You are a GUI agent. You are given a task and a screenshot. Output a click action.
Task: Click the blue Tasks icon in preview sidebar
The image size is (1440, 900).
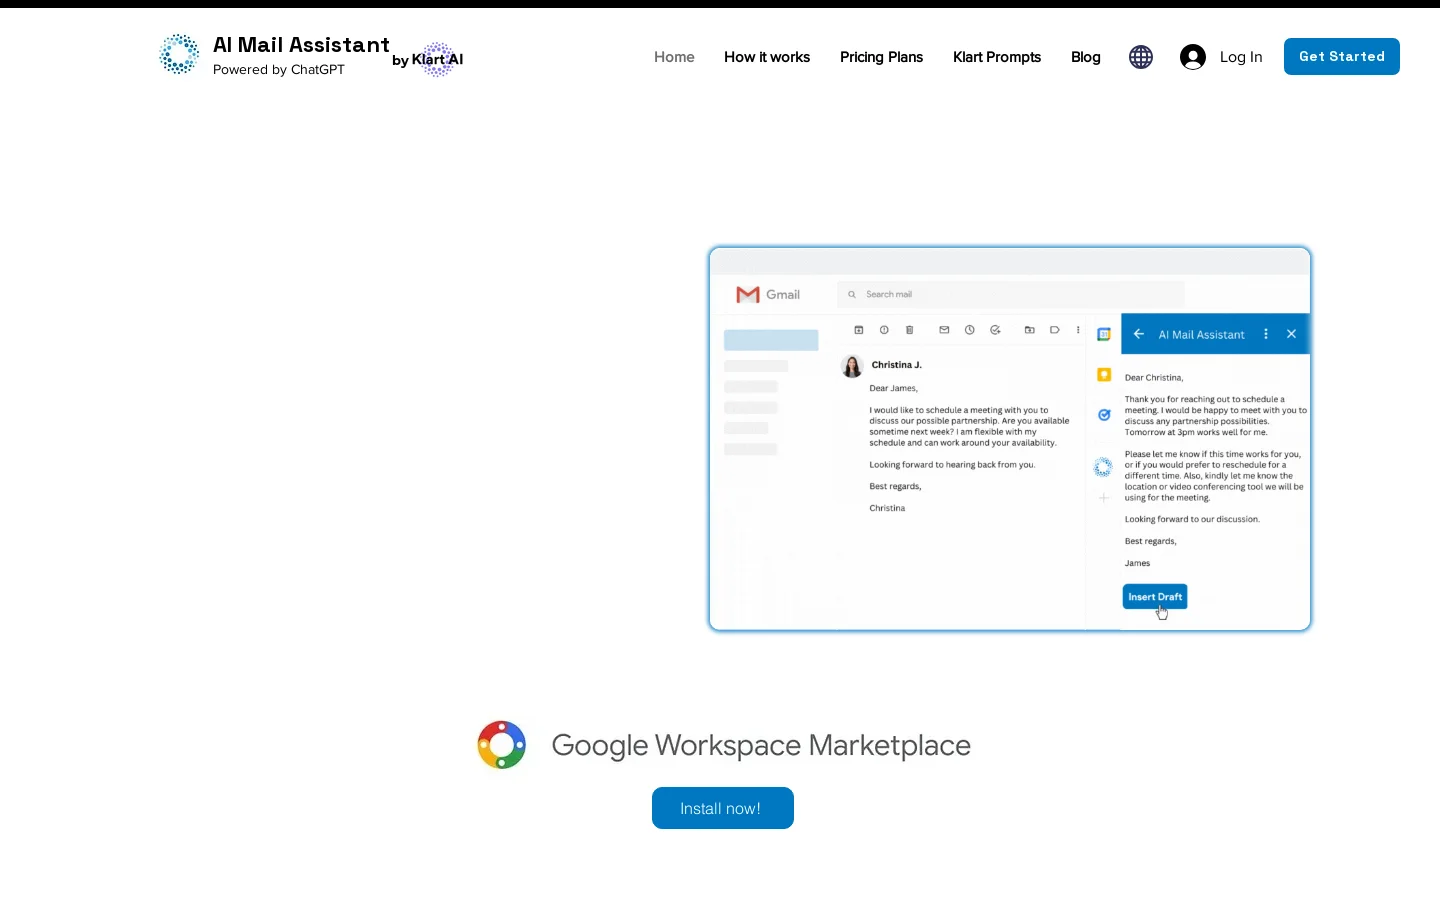(x=1104, y=414)
